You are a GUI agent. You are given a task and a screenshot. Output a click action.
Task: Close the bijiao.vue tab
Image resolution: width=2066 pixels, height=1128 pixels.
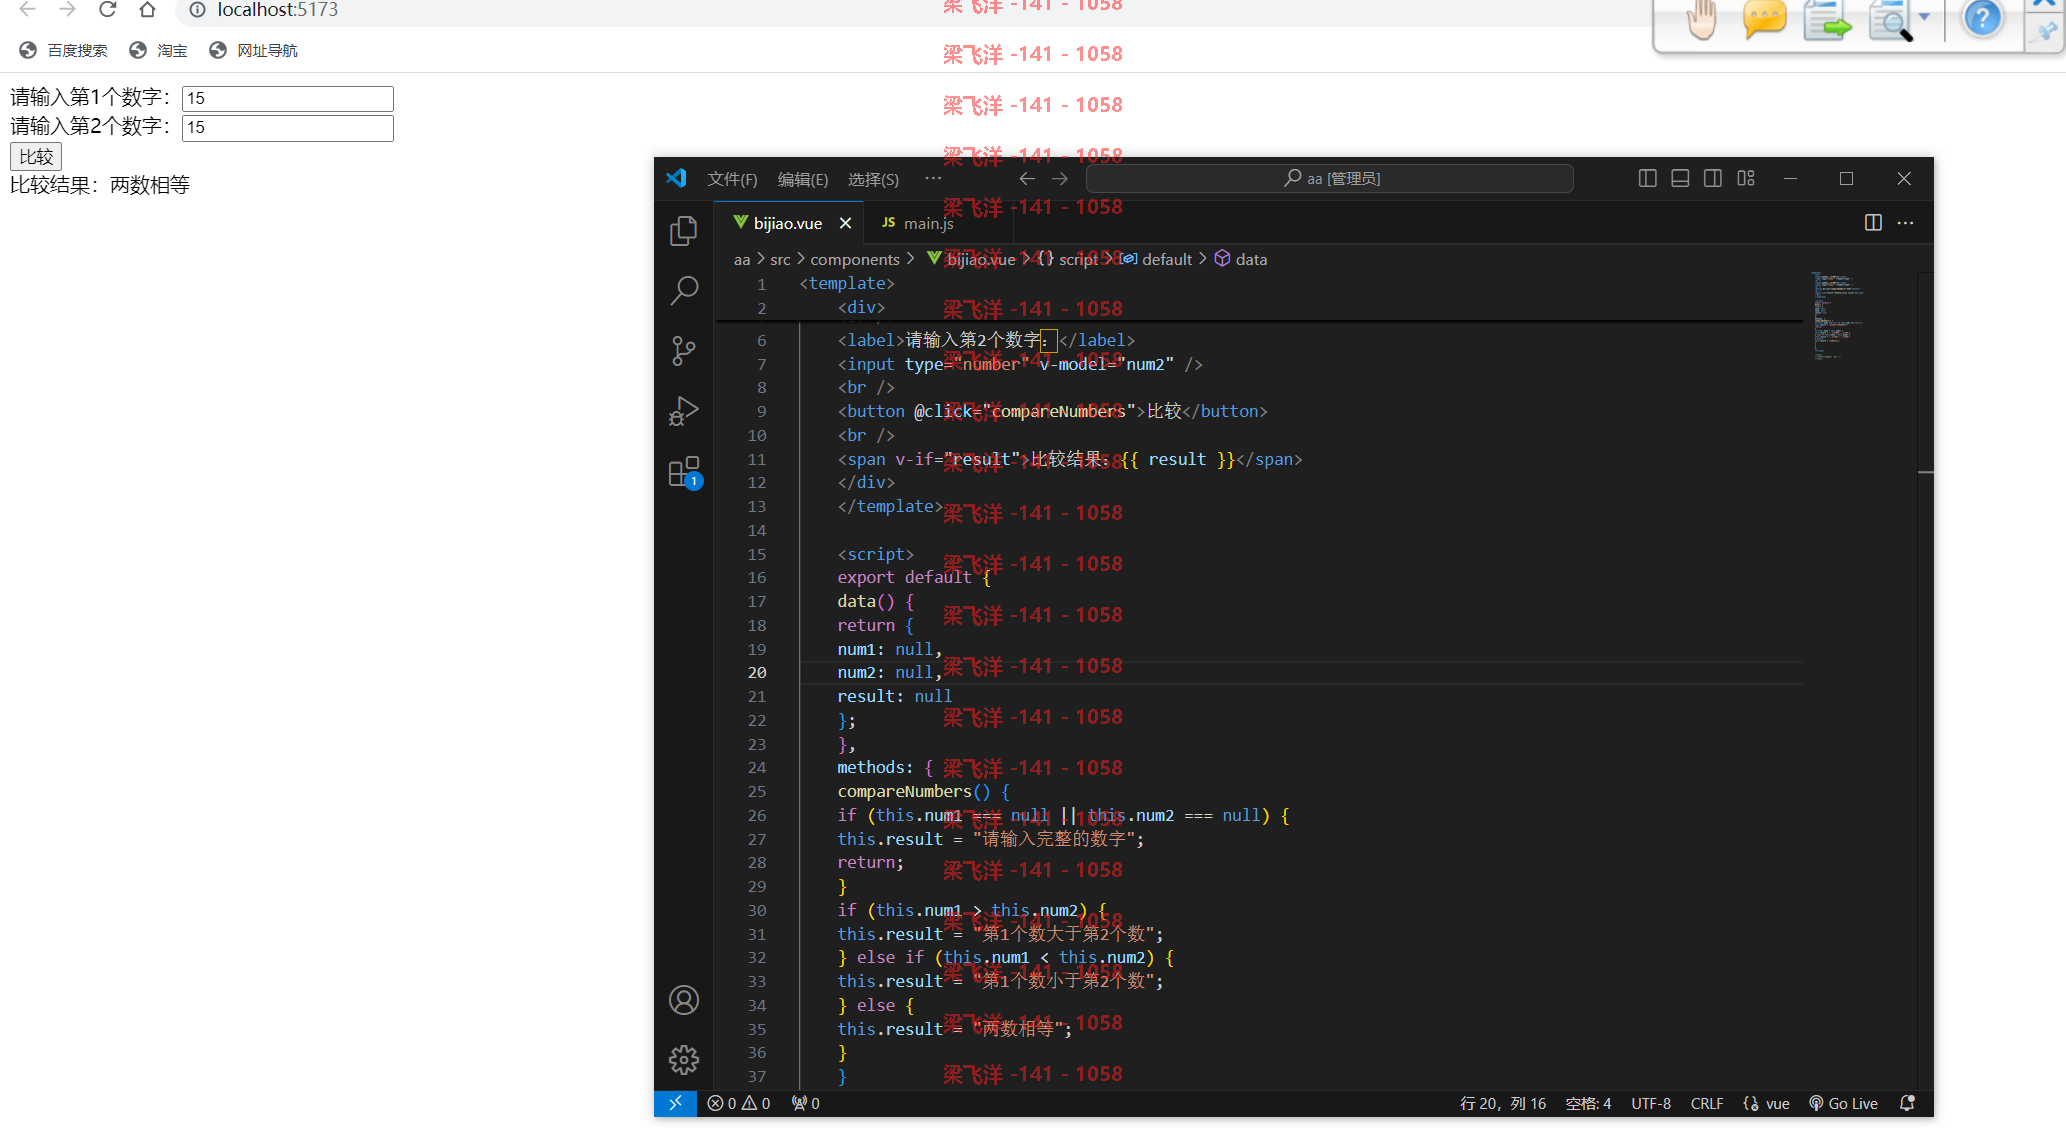(x=845, y=223)
